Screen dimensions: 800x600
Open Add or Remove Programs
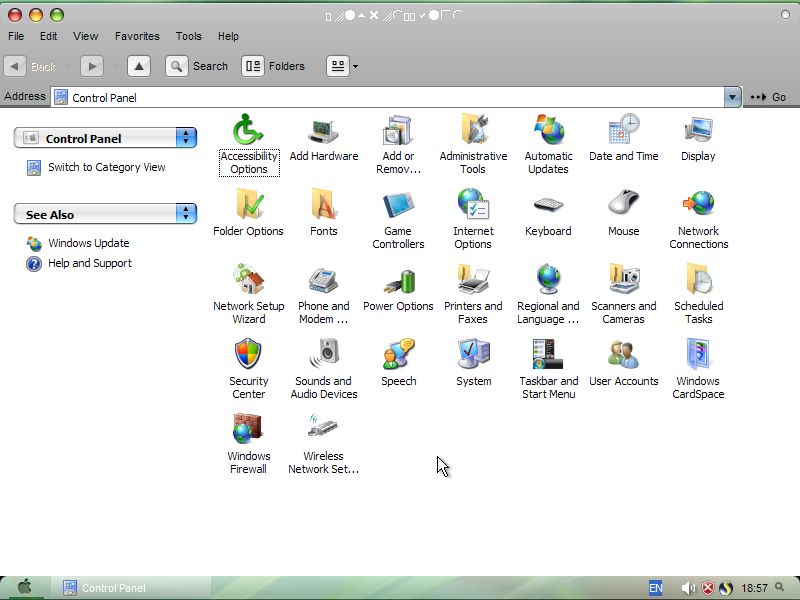(x=398, y=144)
